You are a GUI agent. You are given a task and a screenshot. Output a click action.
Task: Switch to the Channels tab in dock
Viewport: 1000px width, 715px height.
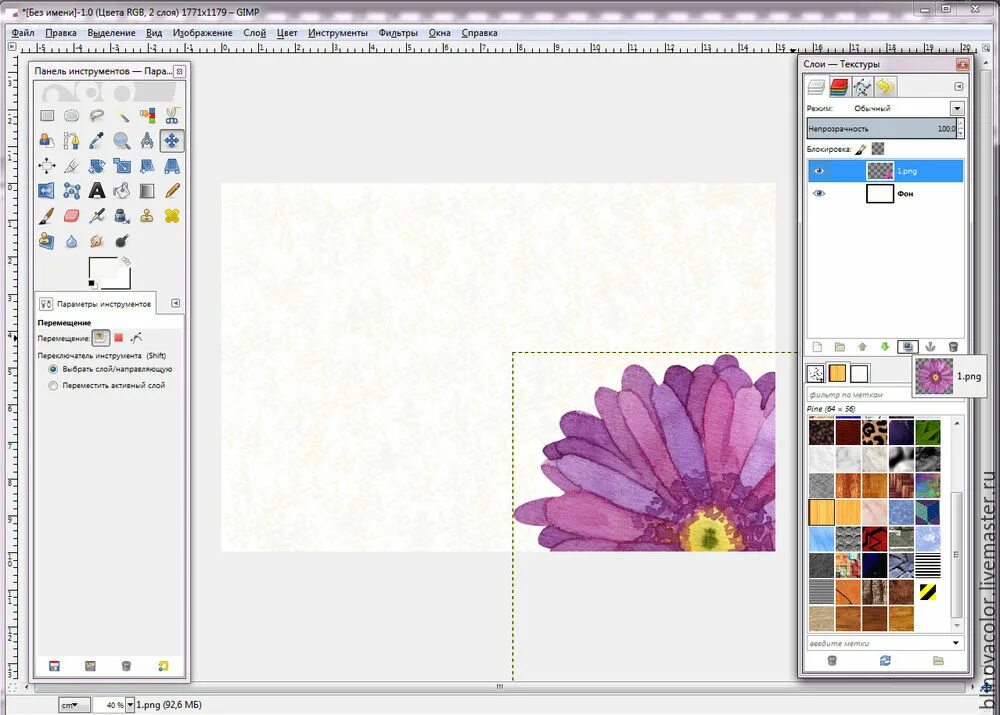(839, 87)
